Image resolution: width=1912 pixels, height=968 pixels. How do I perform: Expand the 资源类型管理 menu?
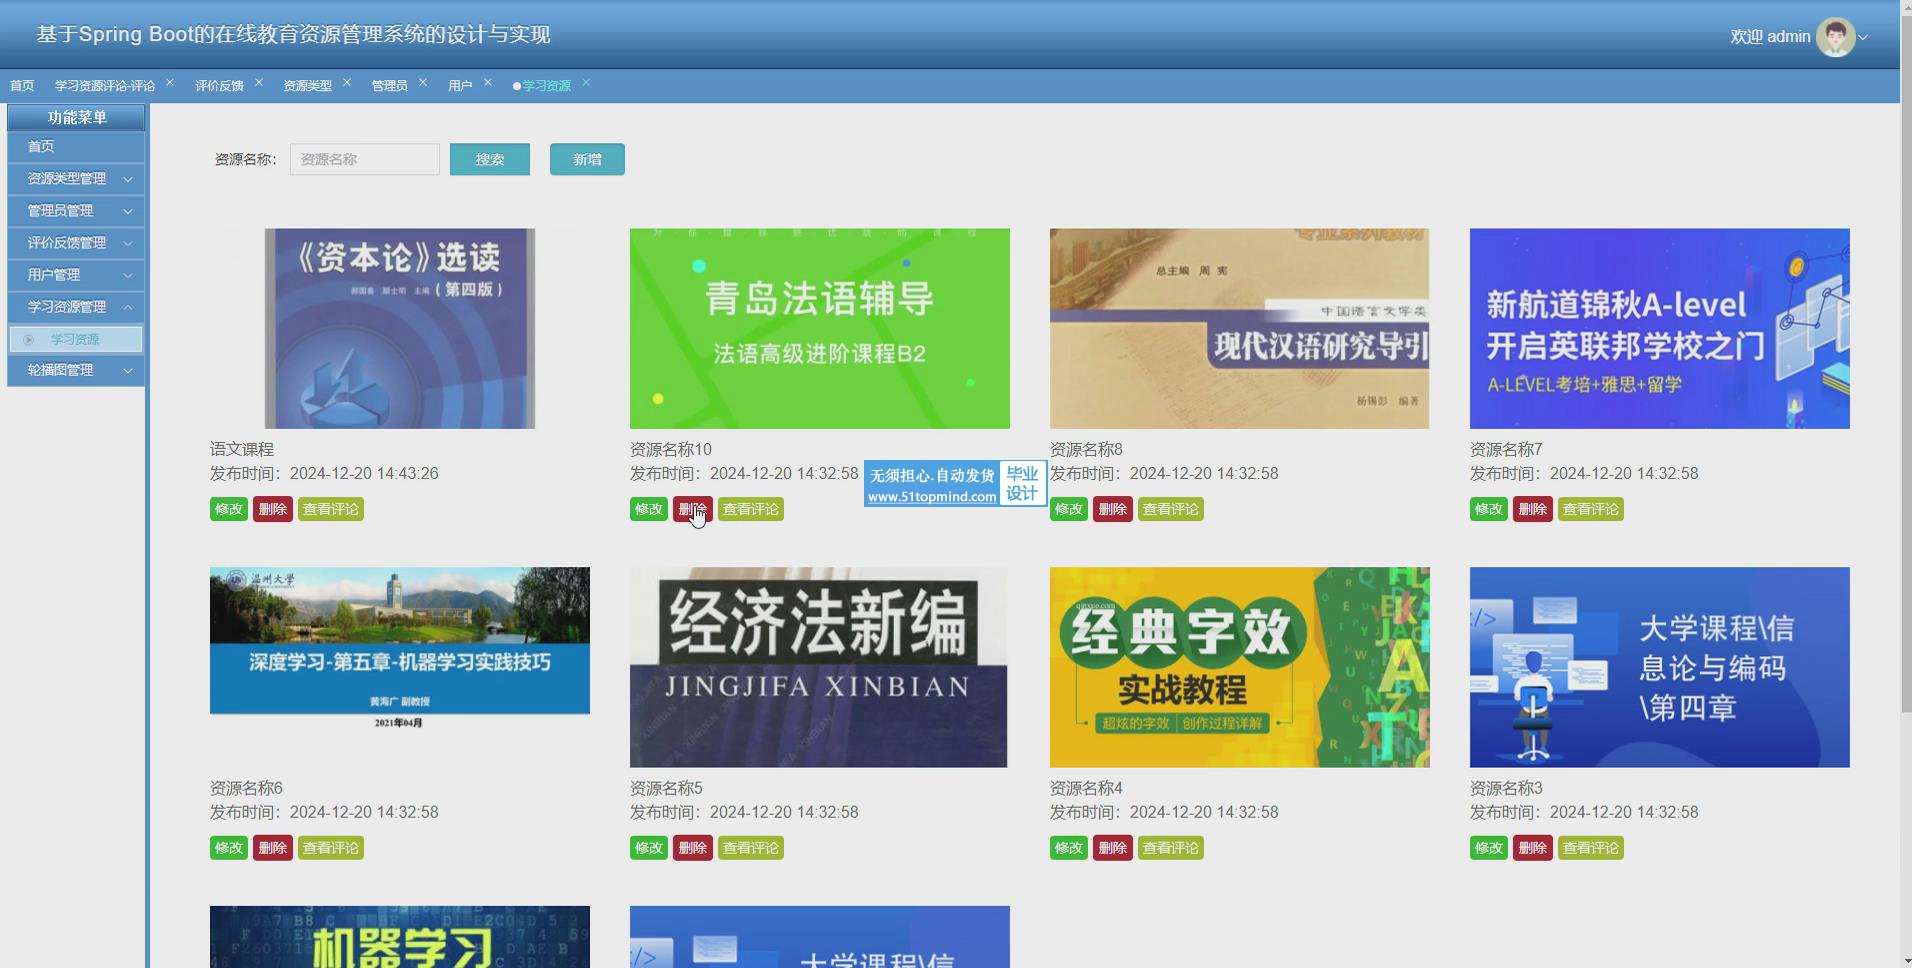[x=76, y=179]
